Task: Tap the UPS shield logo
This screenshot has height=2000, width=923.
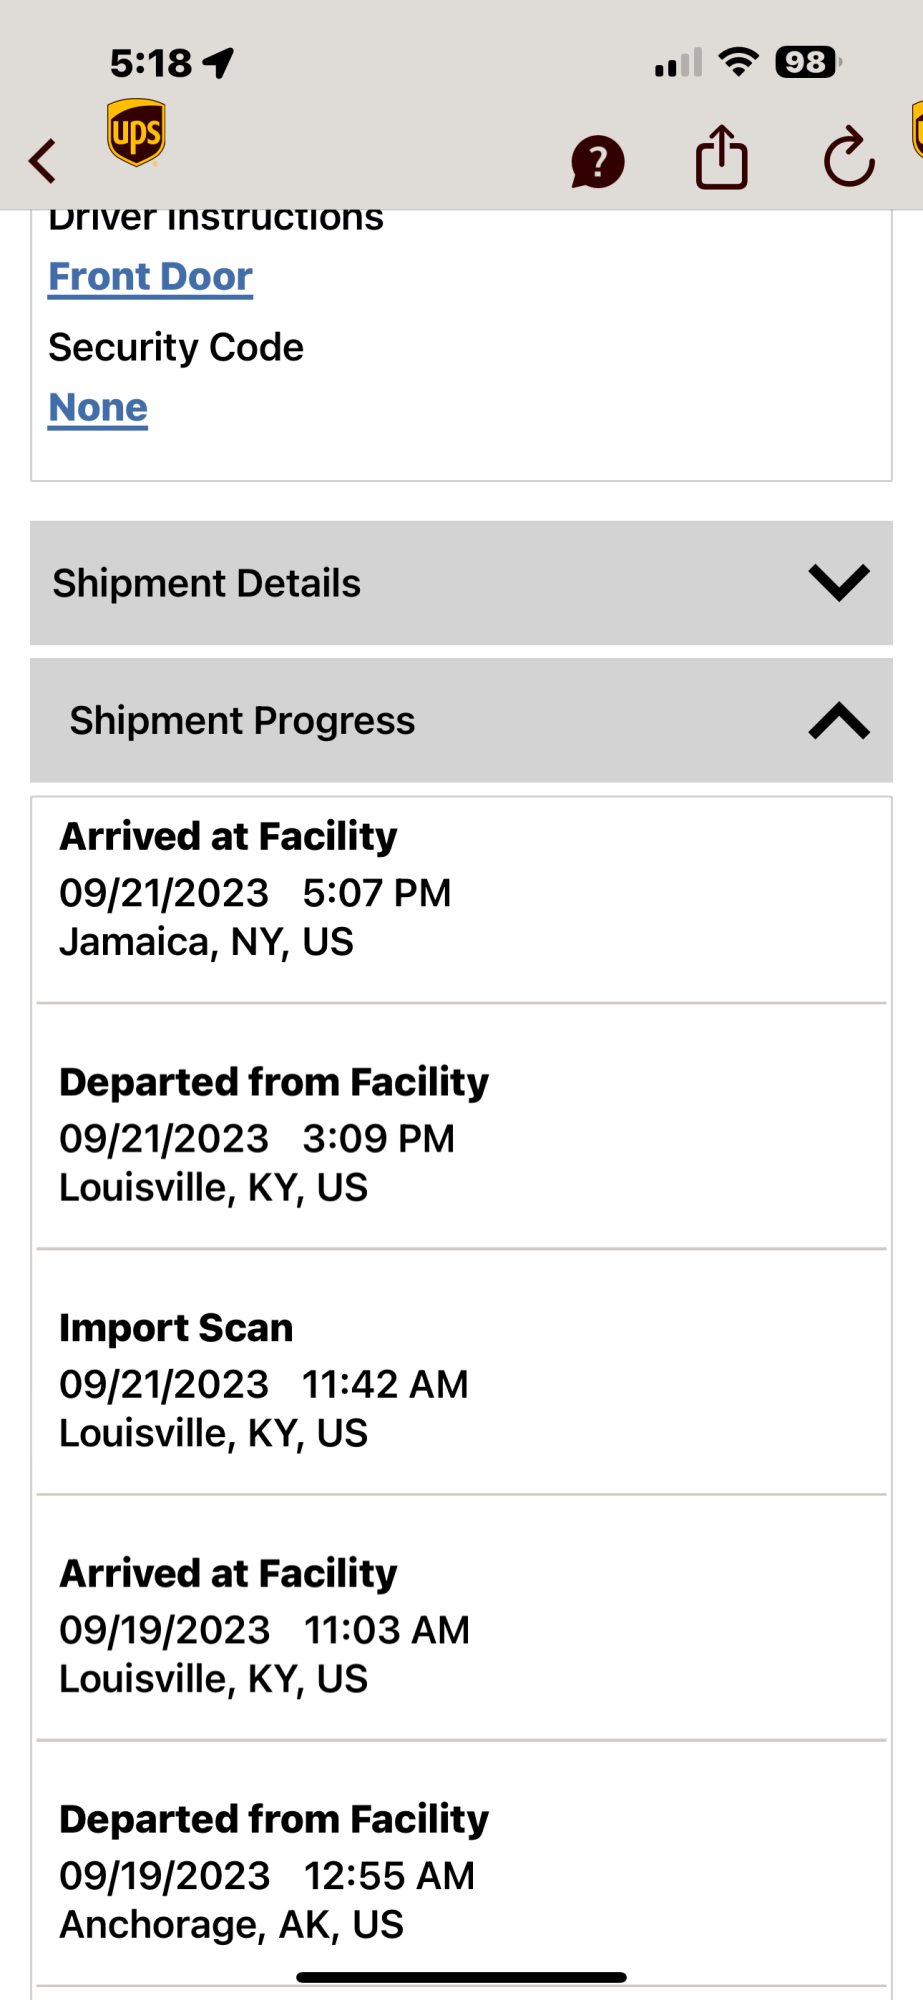Action: [136, 132]
